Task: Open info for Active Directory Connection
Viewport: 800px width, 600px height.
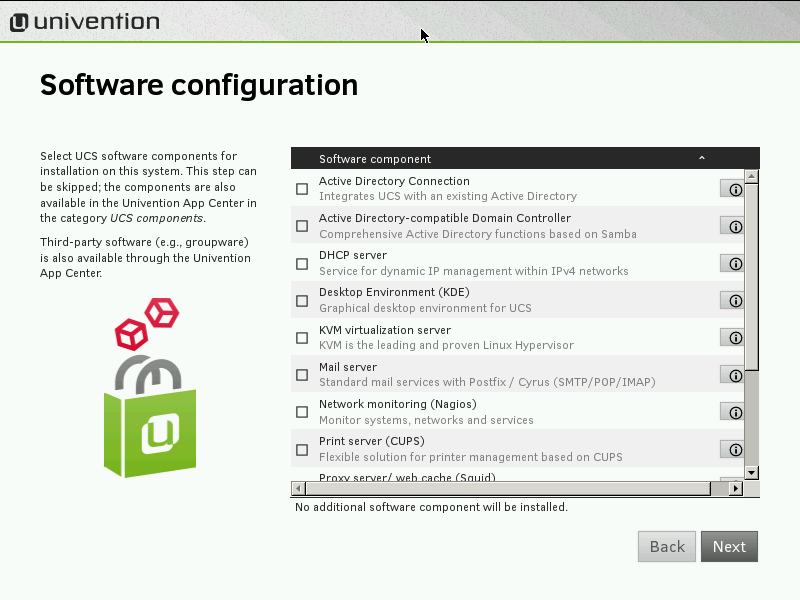Action: 735,189
